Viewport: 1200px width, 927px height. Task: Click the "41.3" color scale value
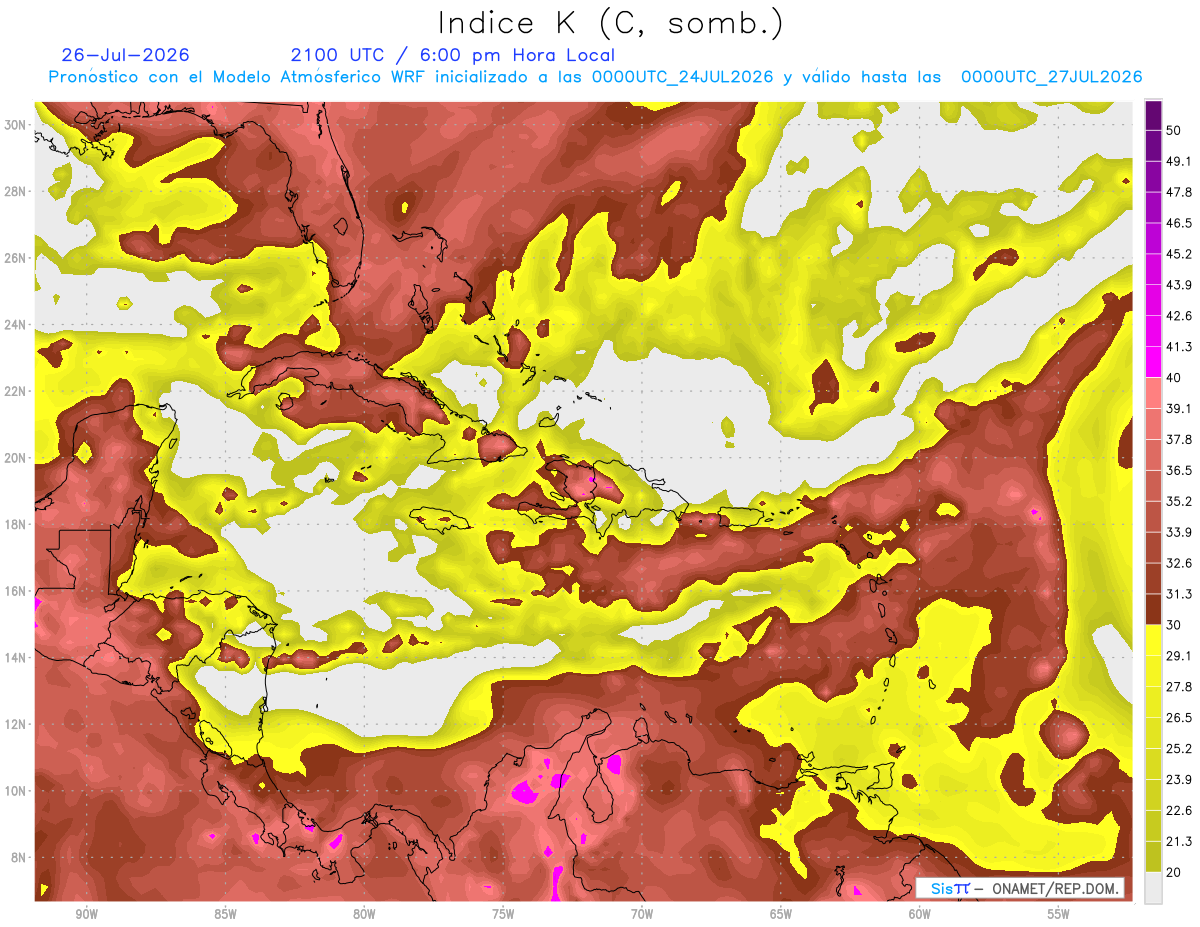coord(1179,347)
